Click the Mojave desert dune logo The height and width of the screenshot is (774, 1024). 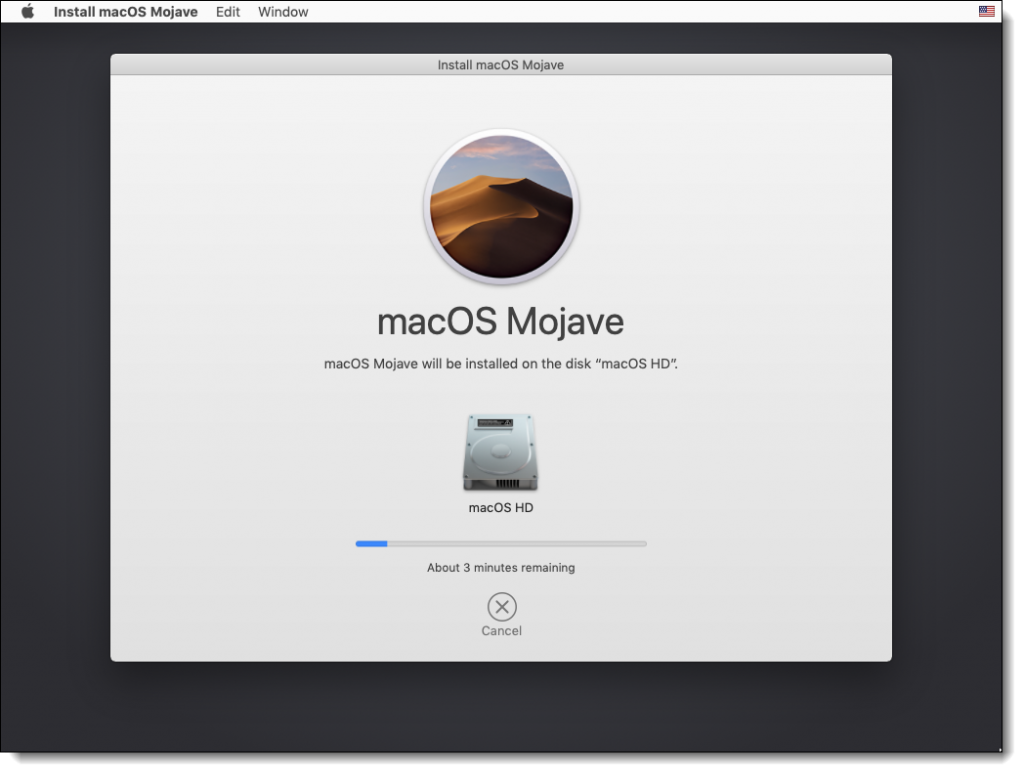[x=501, y=206]
